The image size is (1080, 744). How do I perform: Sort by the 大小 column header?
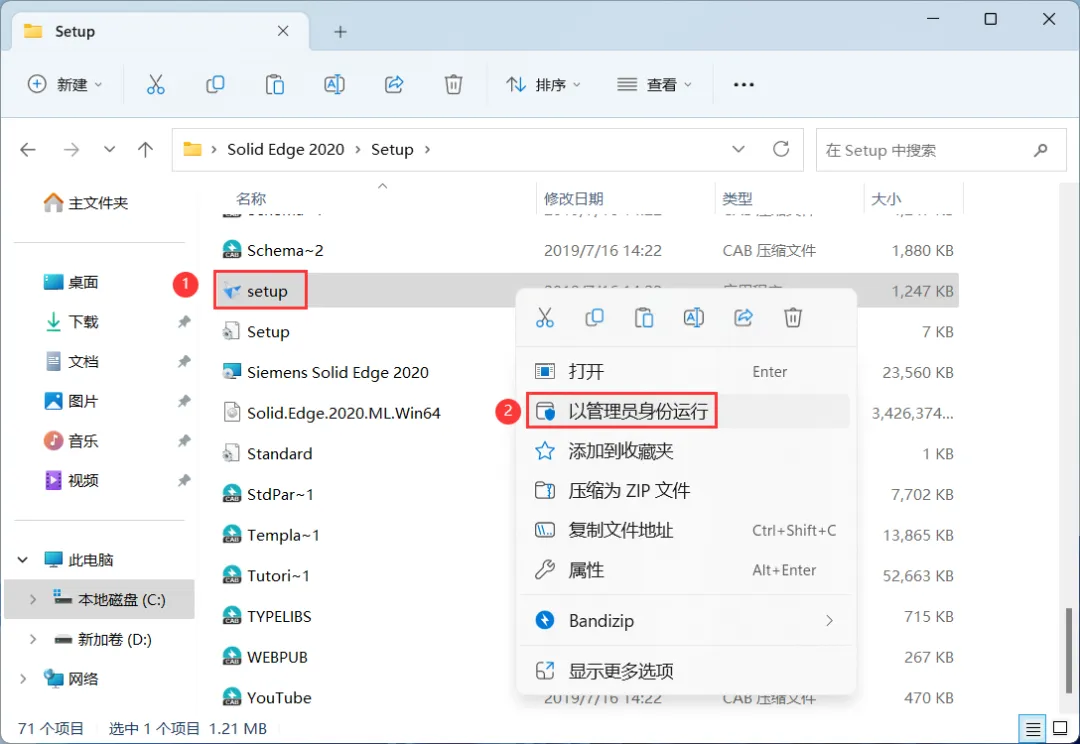coord(886,199)
